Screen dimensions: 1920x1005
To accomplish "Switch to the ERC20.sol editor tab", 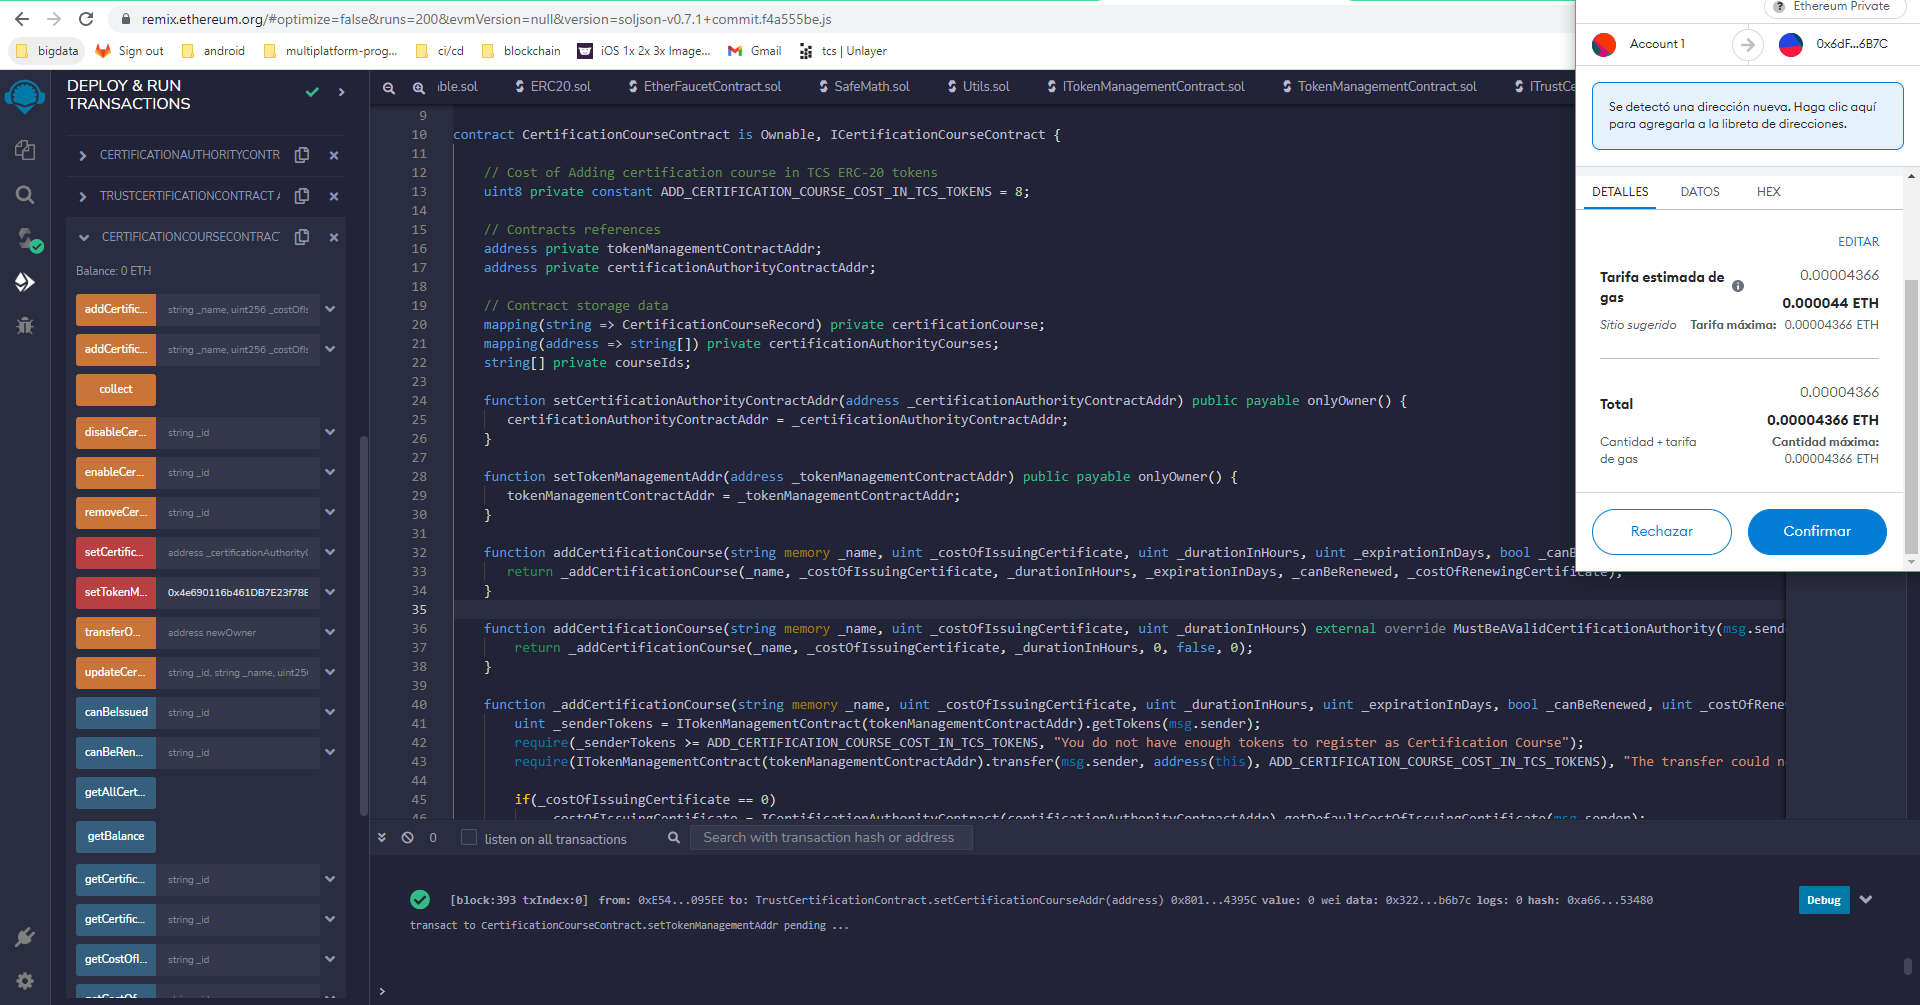I will (553, 87).
